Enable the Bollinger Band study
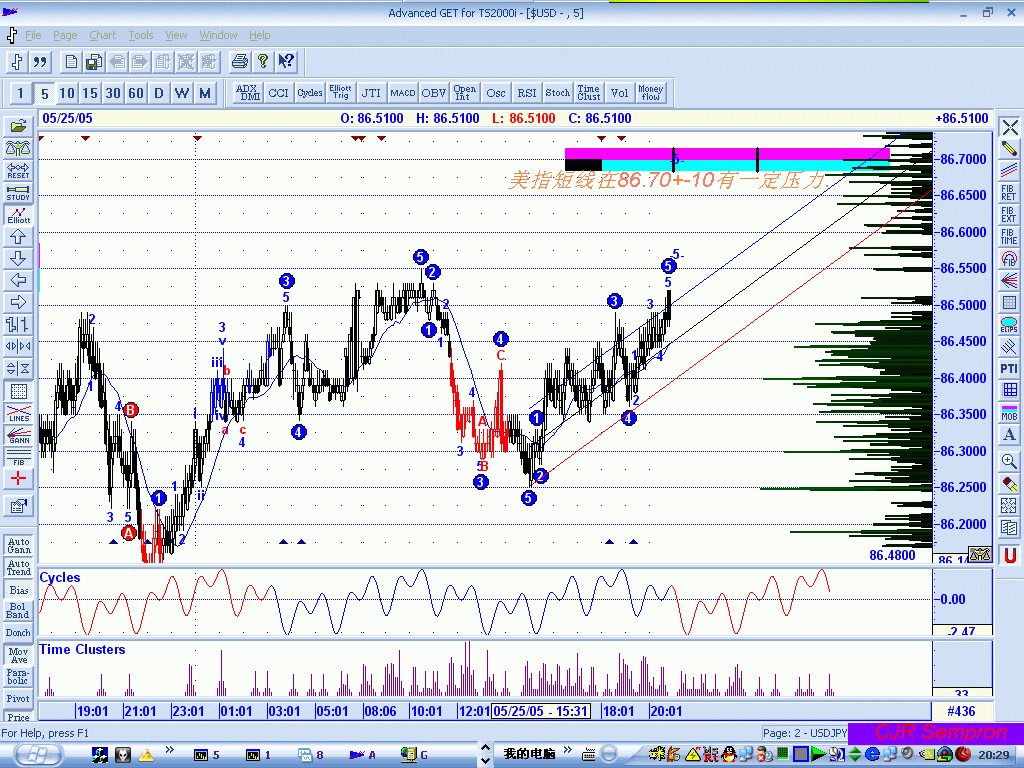This screenshot has width=1024, height=768. [x=18, y=610]
